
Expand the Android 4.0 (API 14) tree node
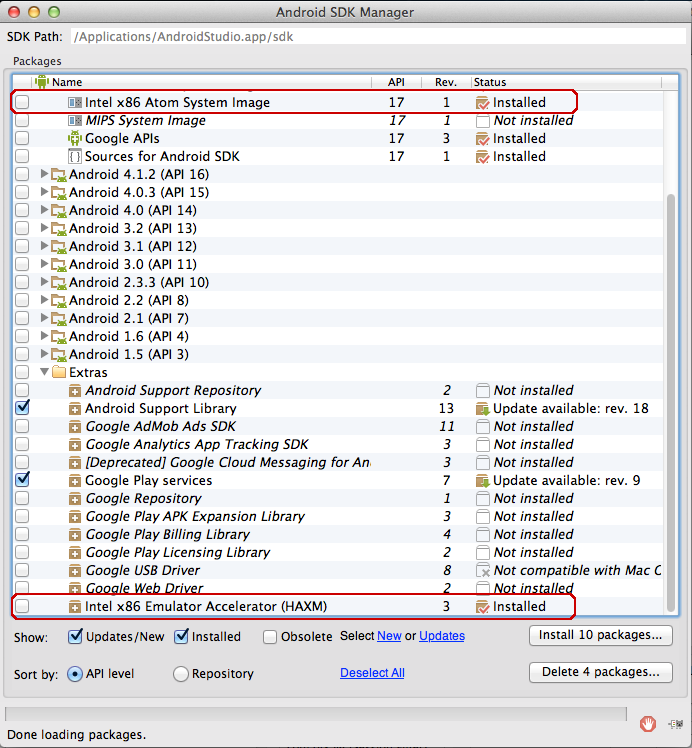coord(44,210)
